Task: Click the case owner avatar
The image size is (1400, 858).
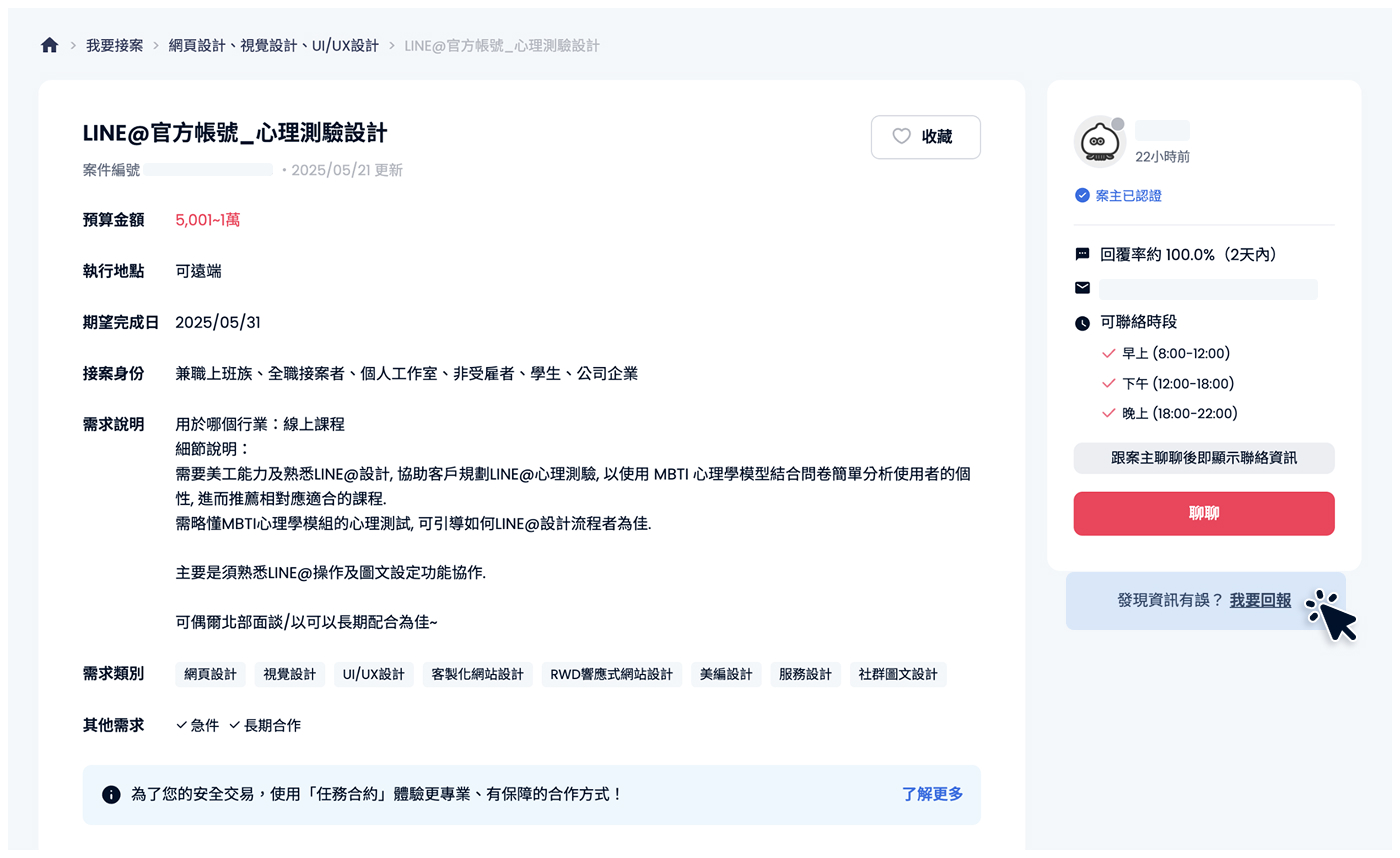Action: click(1099, 141)
